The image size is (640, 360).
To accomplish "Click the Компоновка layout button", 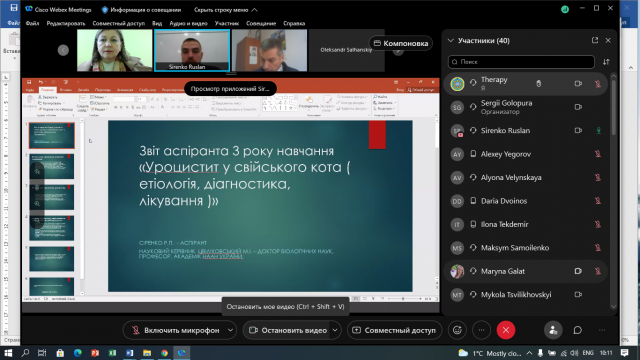I will (401, 43).
